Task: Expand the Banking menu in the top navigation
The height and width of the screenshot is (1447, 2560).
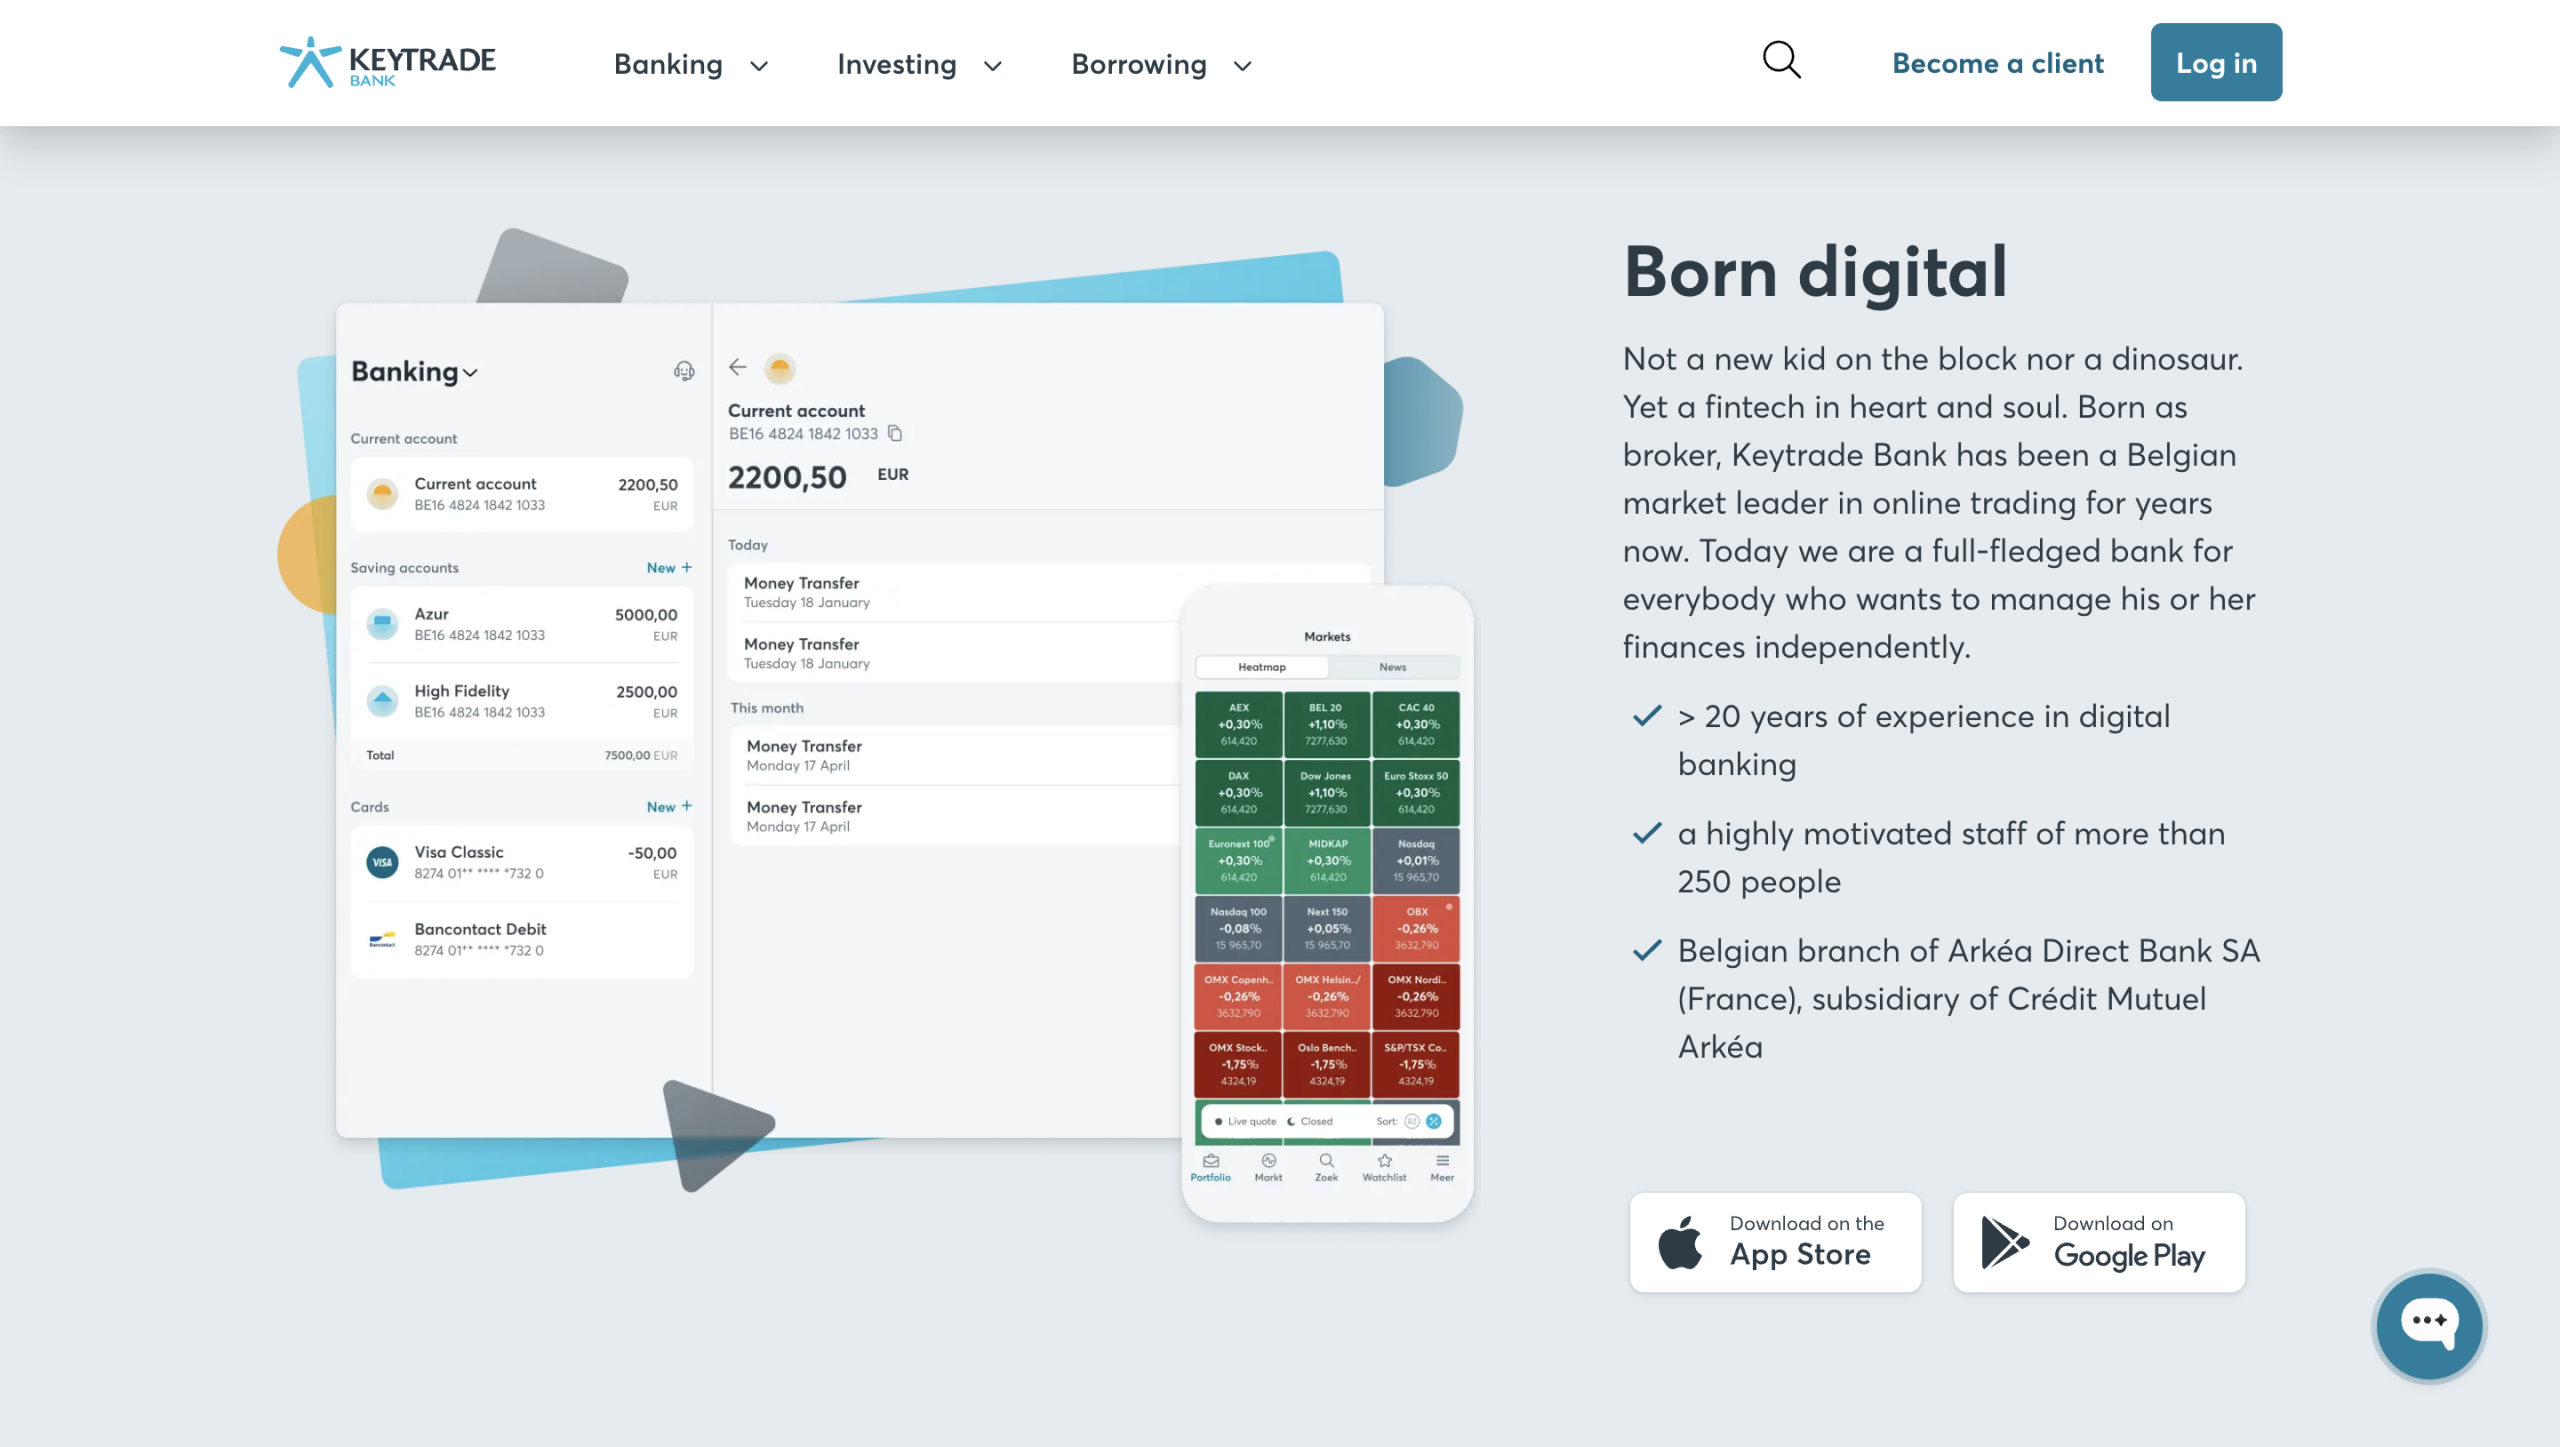Action: point(691,64)
